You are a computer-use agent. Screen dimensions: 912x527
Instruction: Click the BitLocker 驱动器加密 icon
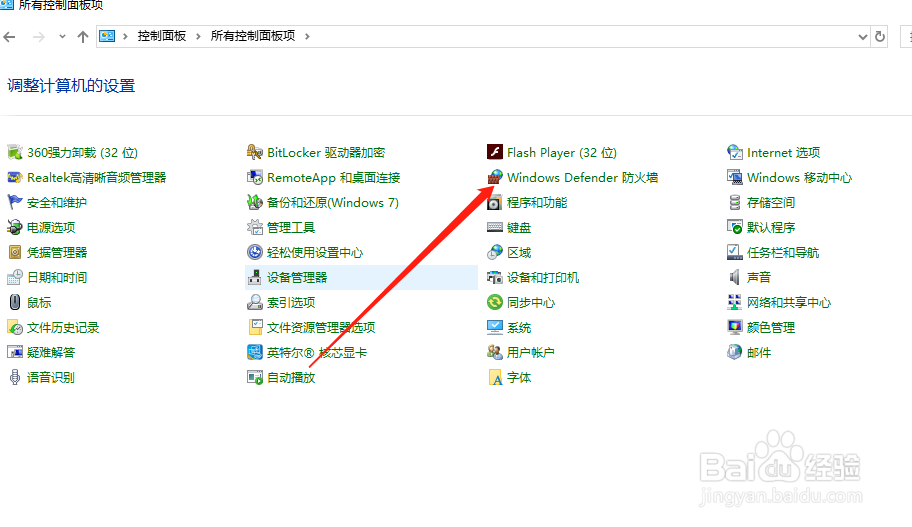[255, 152]
